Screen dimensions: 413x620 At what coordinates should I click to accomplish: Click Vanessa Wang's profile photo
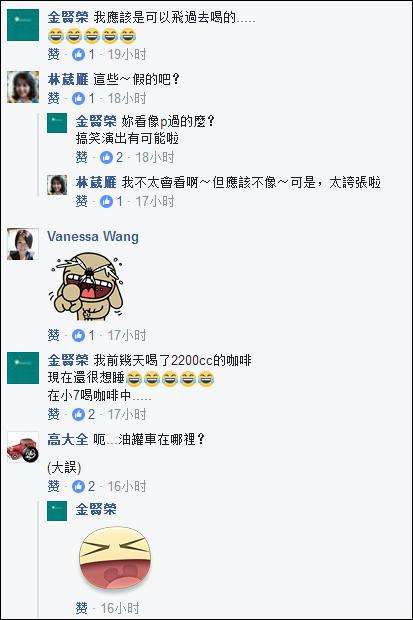coord(23,244)
